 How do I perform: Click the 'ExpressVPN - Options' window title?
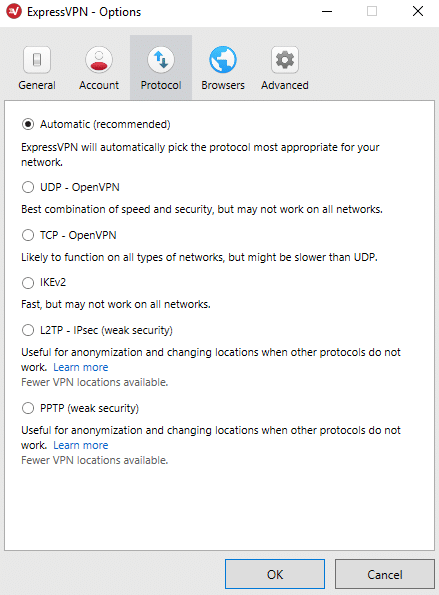[x=84, y=12]
